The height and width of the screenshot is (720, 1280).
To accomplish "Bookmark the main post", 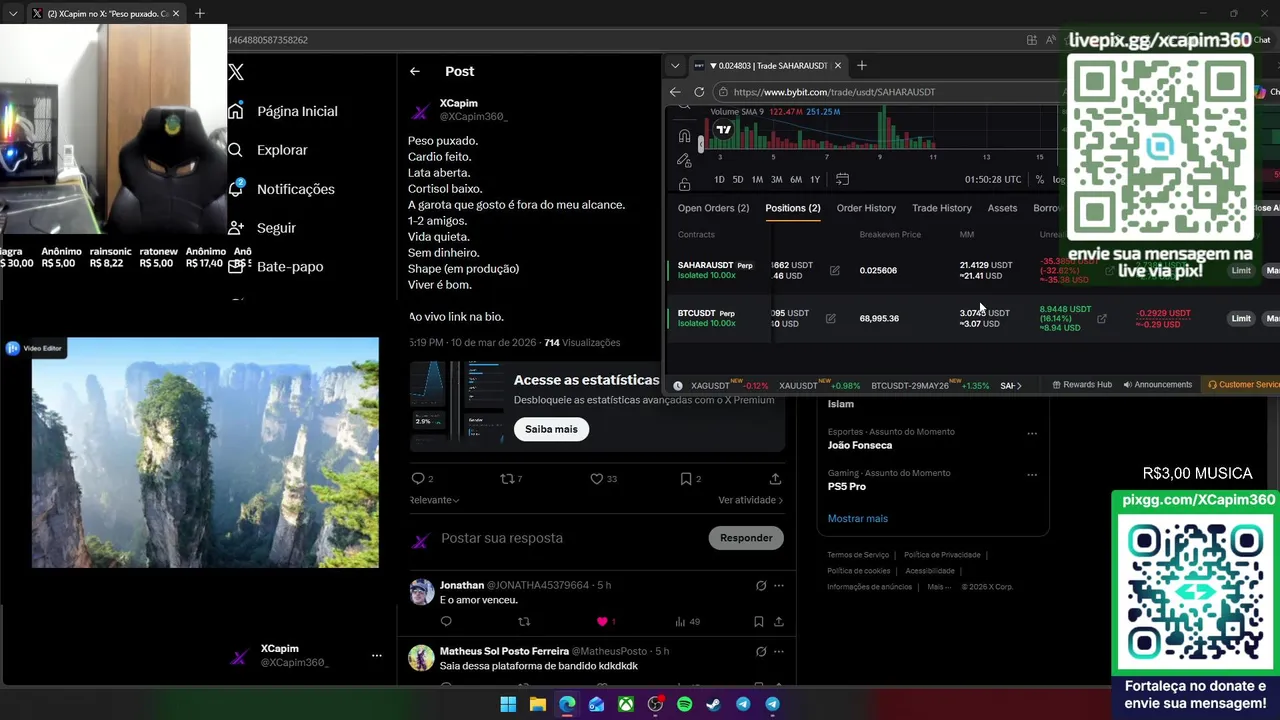I will click(x=686, y=479).
